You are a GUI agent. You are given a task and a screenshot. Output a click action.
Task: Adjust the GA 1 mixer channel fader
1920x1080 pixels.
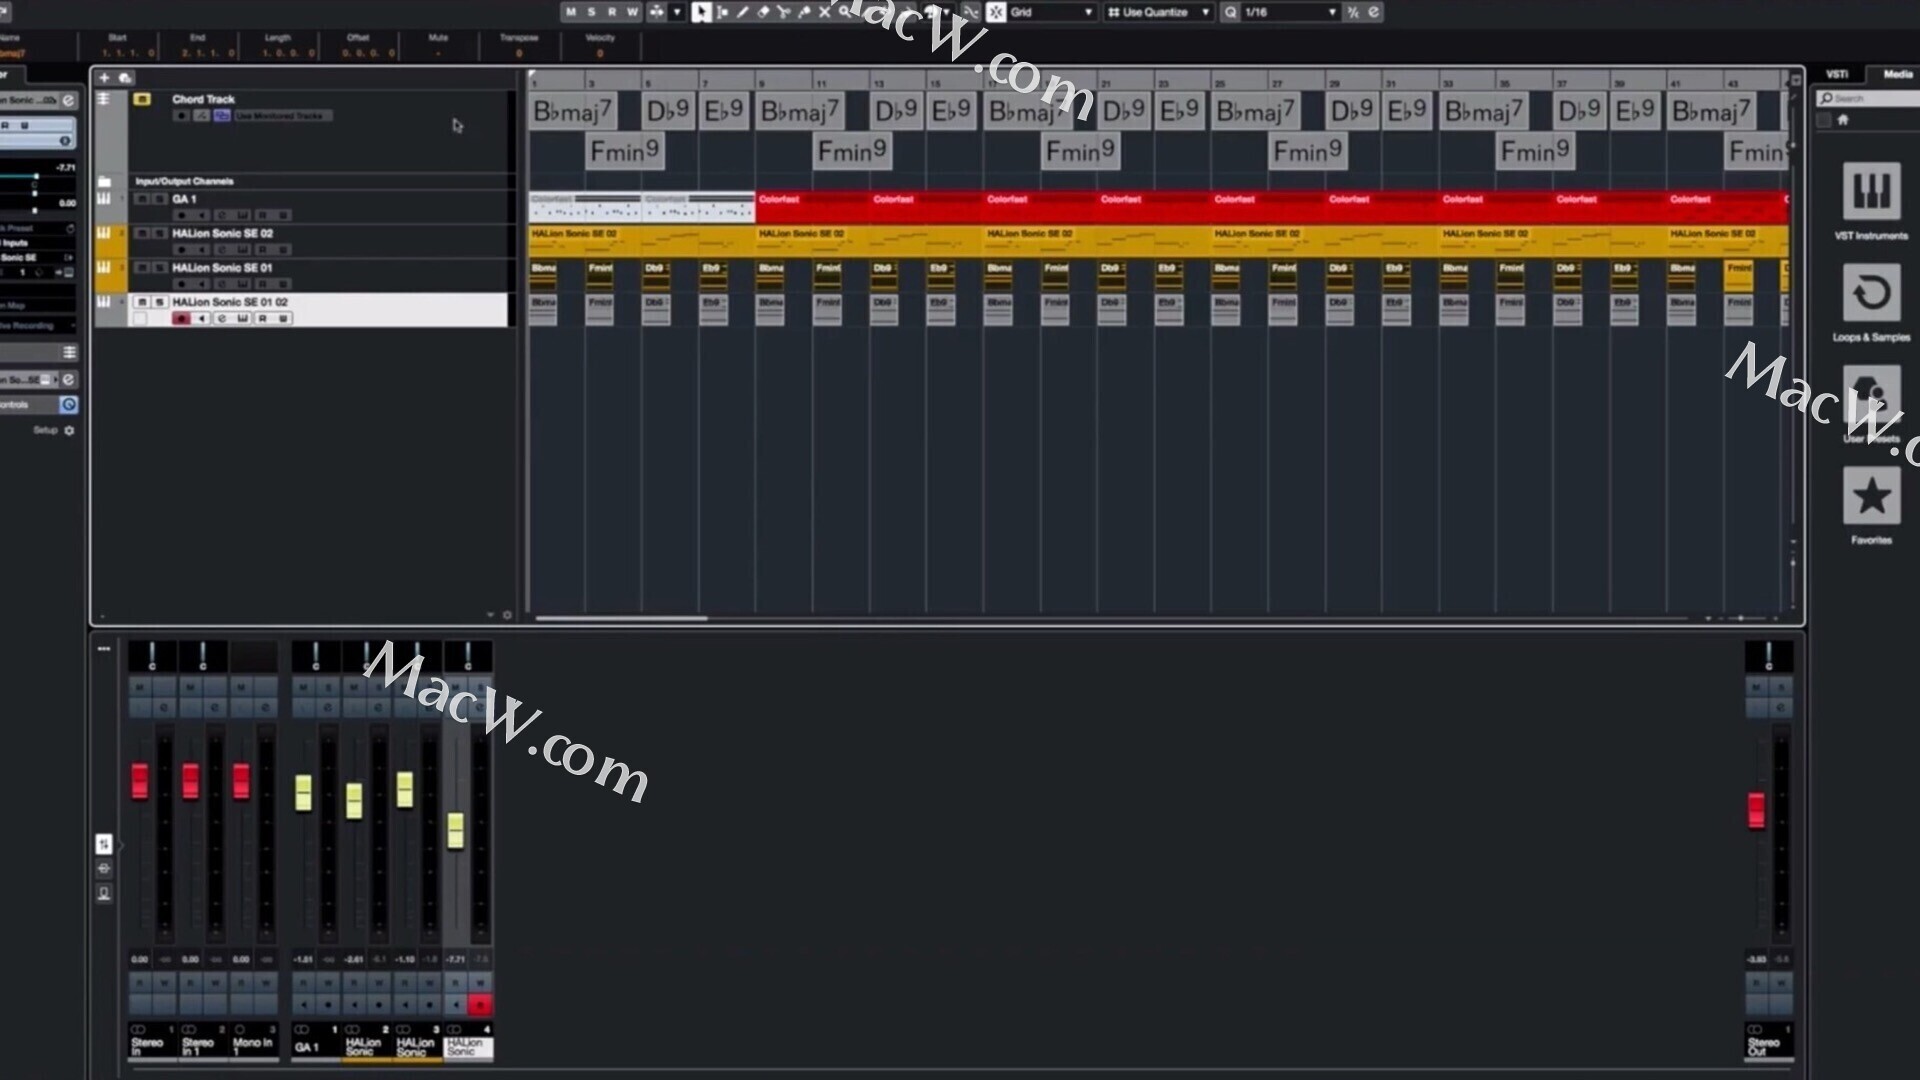point(303,792)
